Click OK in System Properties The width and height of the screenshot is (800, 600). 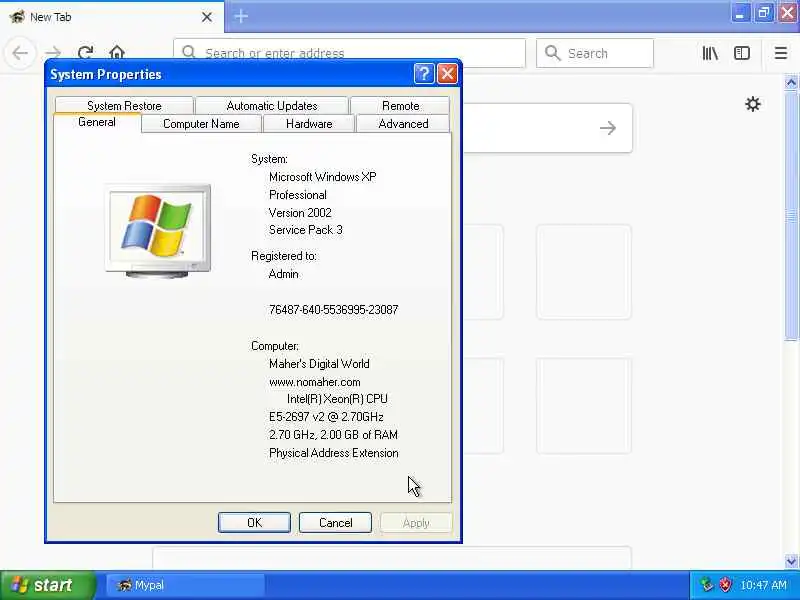click(254, 522)
